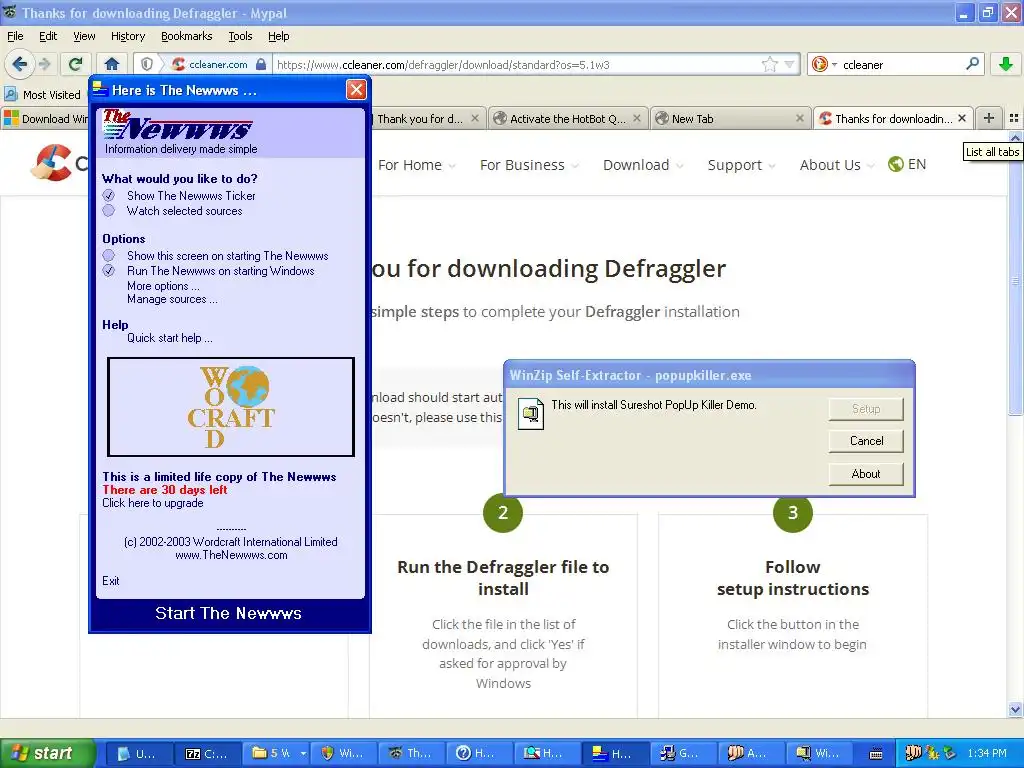Image resolution: width=1024 pixels, height=768 pixels.
Task: Close the Activate the HotBot tab
Action: (x=638, y=118)
